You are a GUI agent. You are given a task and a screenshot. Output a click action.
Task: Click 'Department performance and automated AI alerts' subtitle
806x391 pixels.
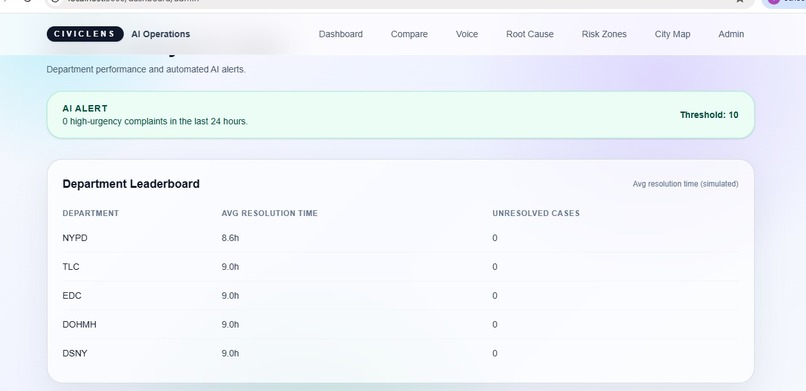(146, 69)
